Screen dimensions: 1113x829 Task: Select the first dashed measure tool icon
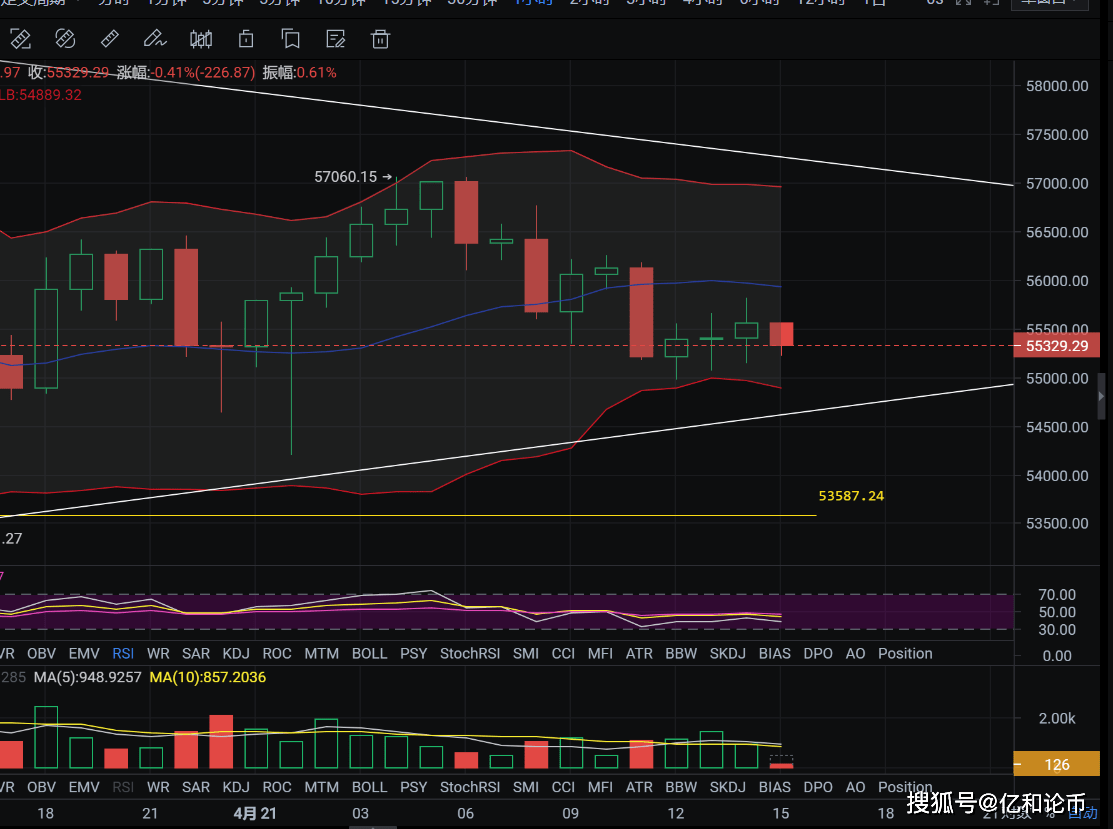[20, 40]
